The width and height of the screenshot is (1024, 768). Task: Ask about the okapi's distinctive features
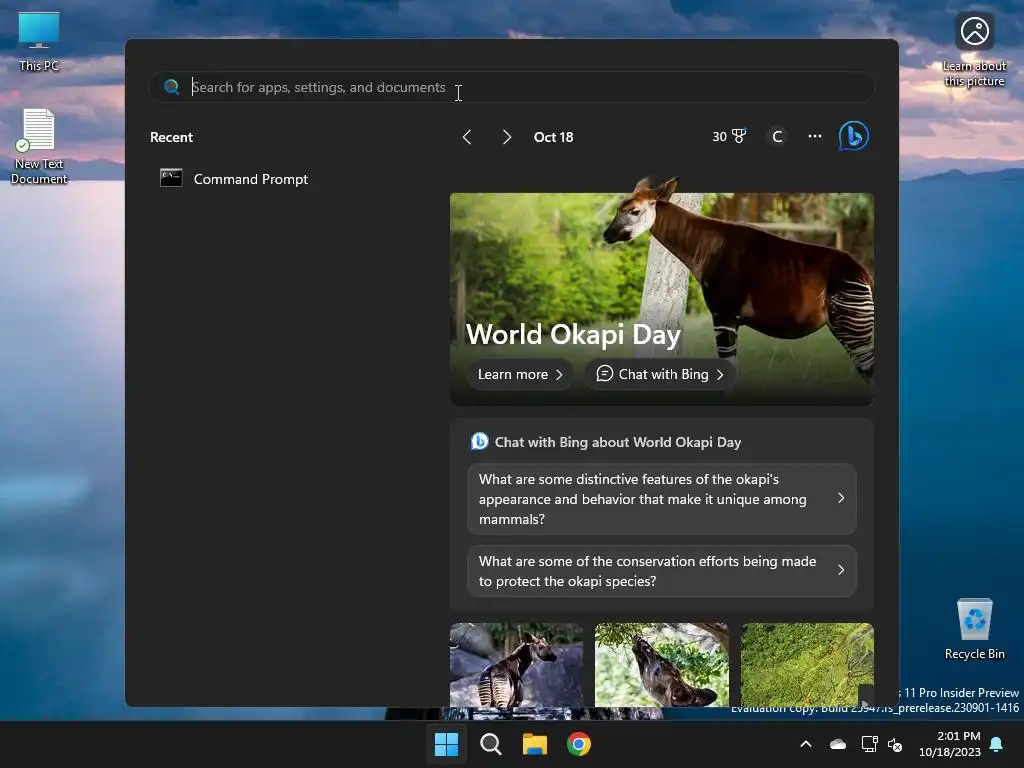click(x=662, y=499)
